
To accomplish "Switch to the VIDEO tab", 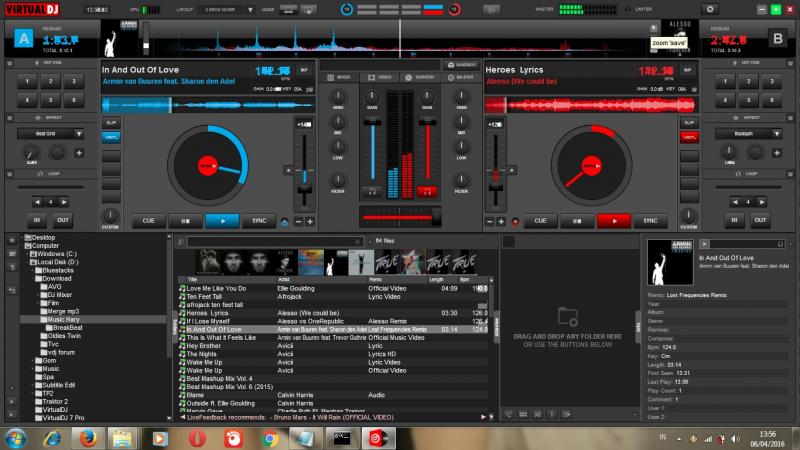I will [380, 77].
